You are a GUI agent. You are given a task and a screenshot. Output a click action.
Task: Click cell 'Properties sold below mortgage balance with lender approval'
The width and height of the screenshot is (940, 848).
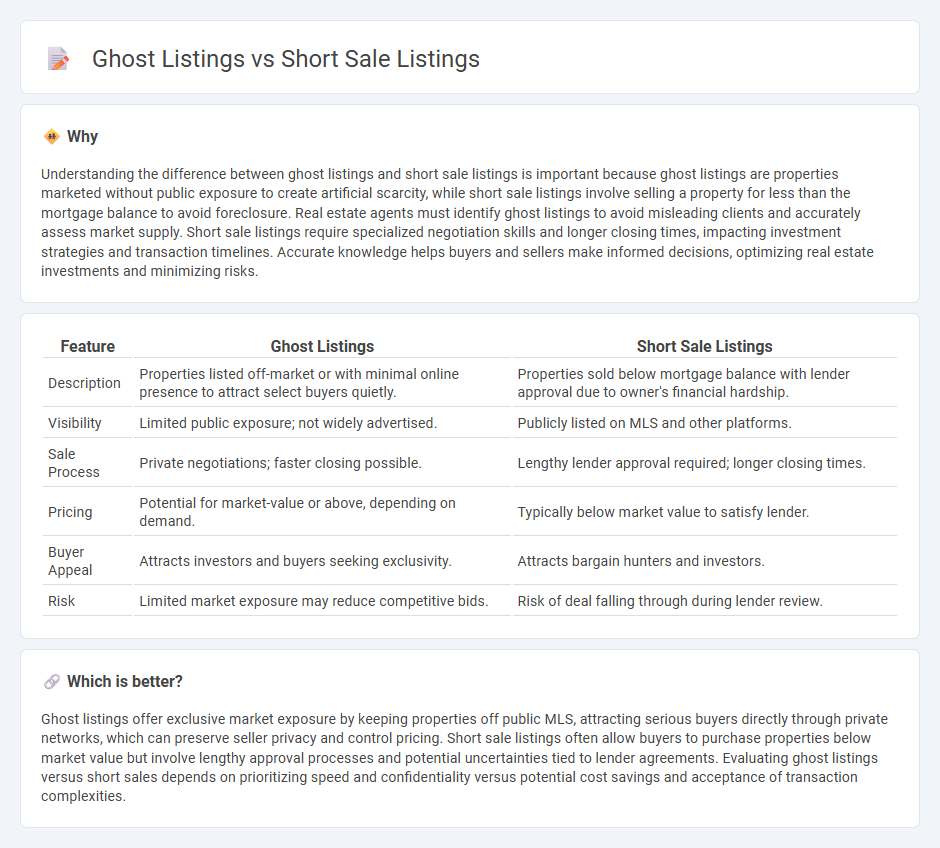pyautogui.click(x=704, y=383)
